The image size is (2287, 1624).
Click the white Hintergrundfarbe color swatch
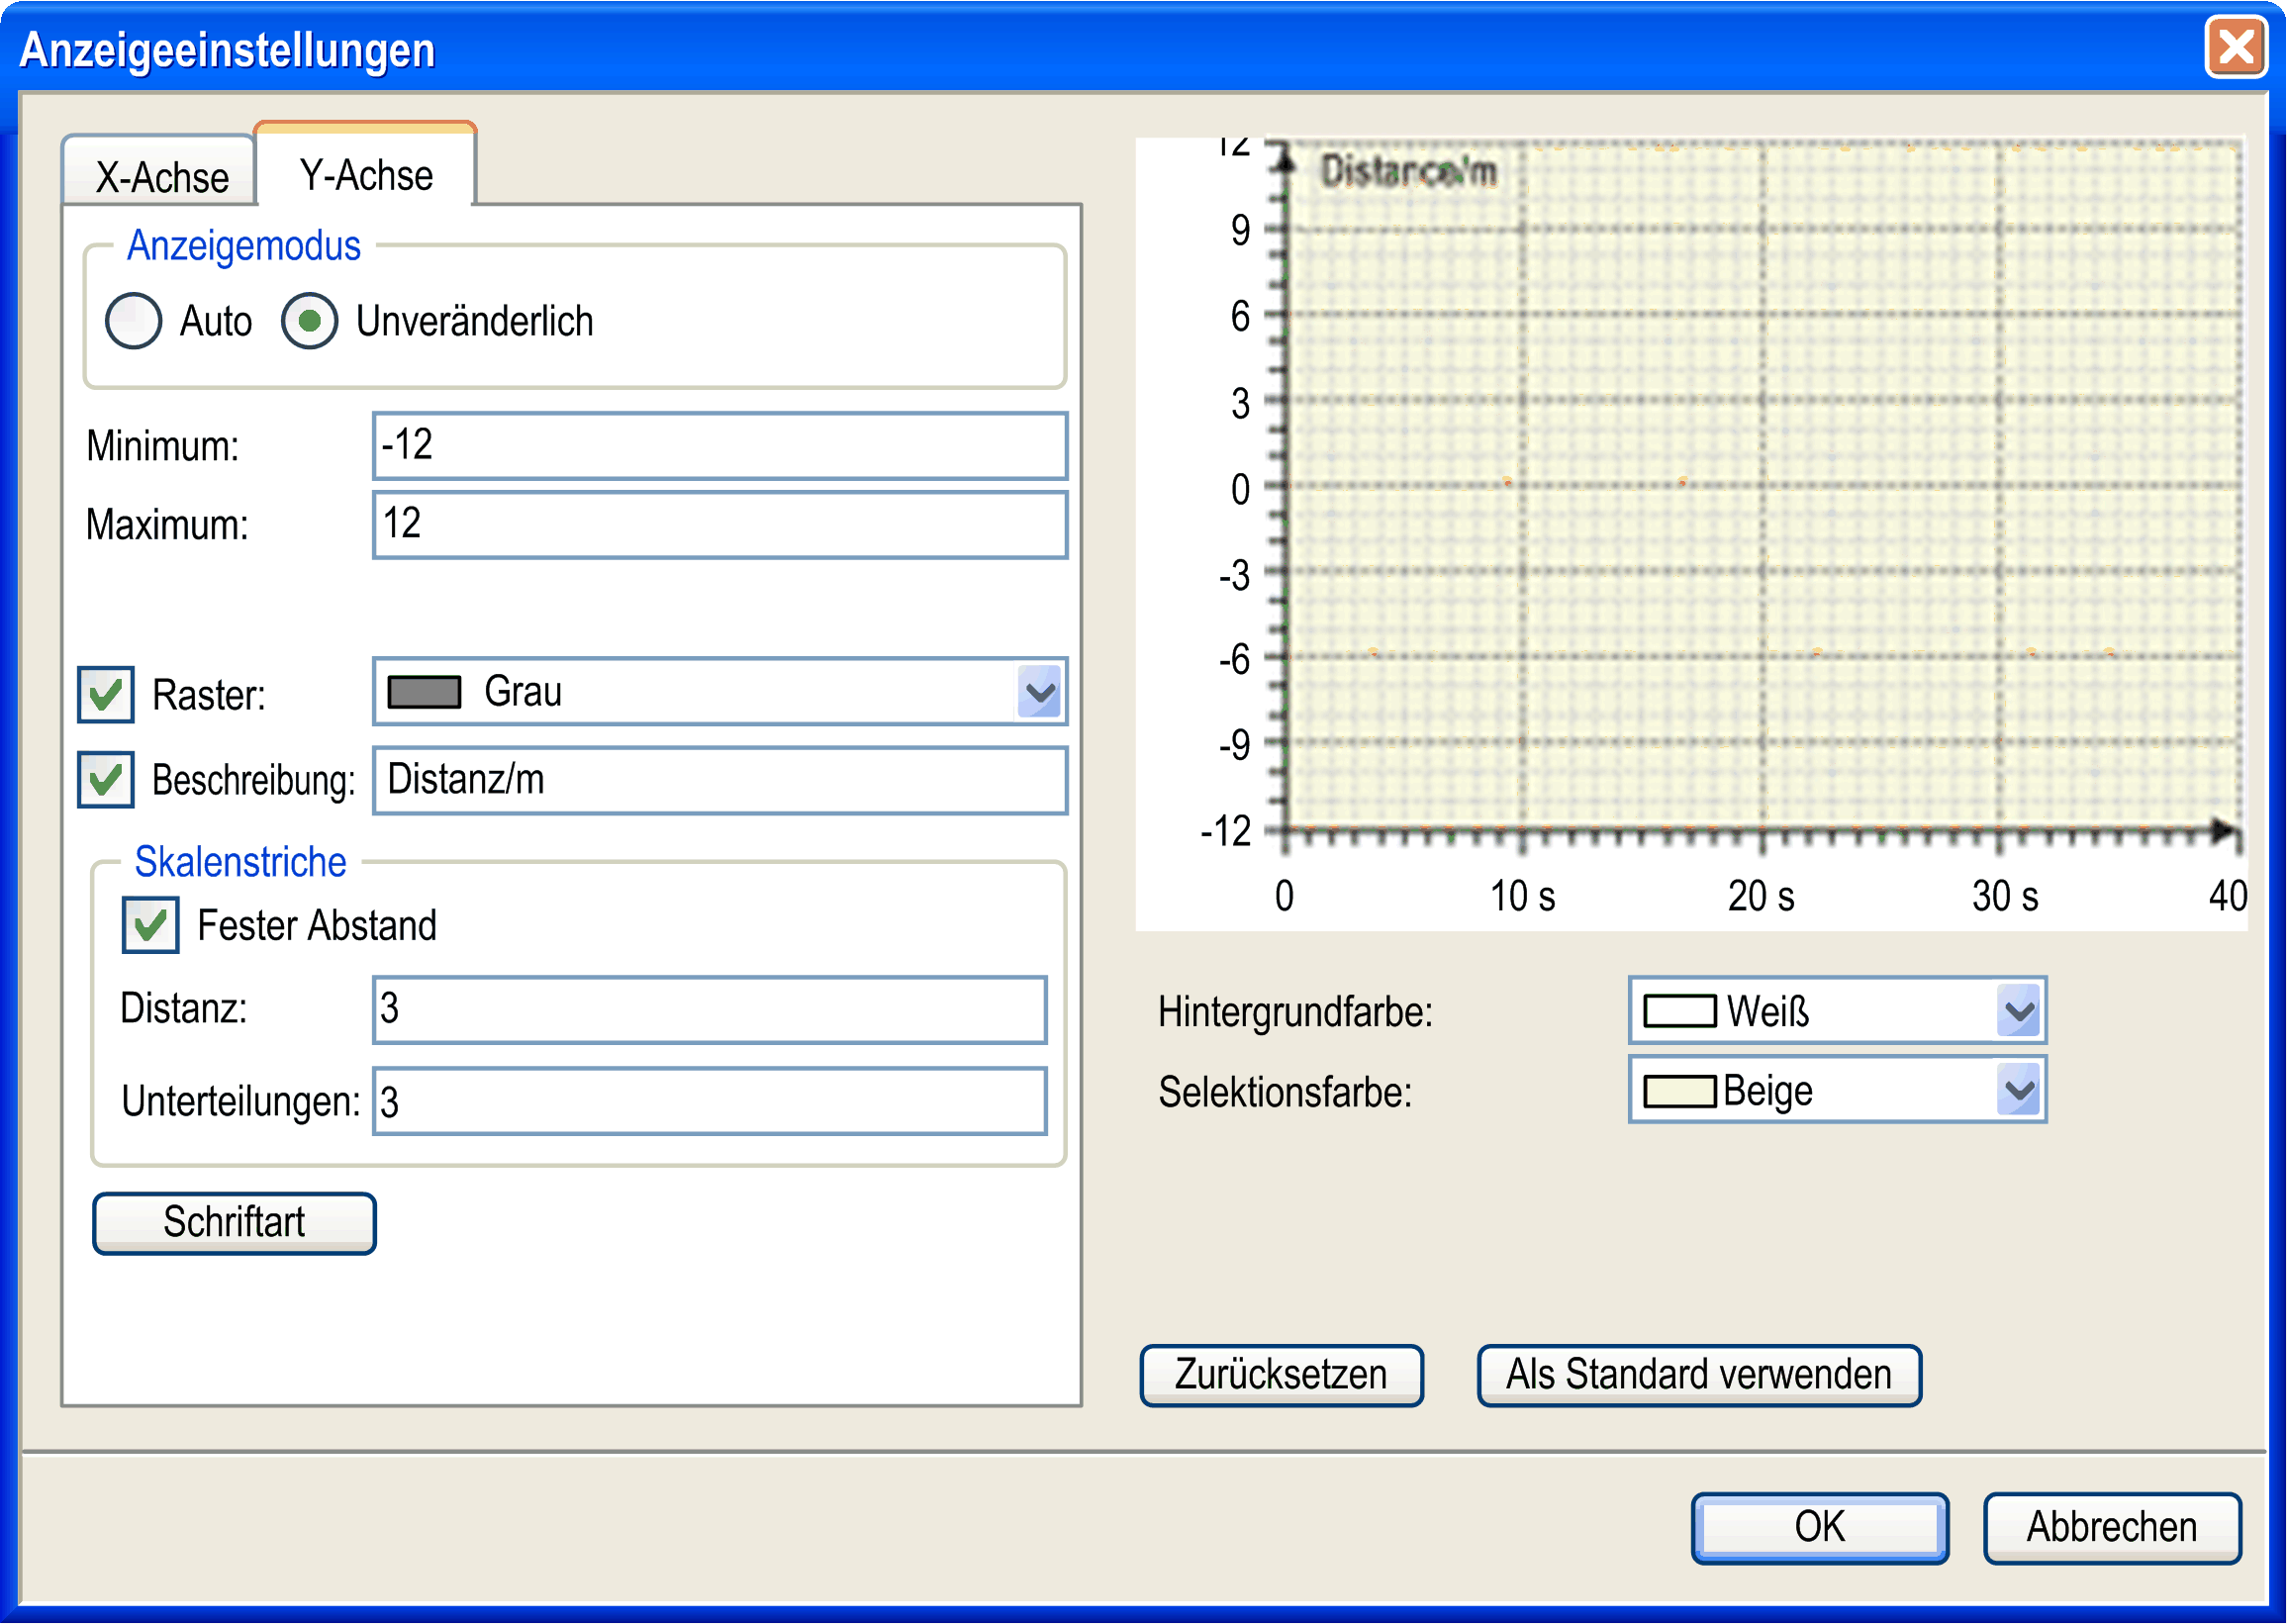click(1680, 1011)
